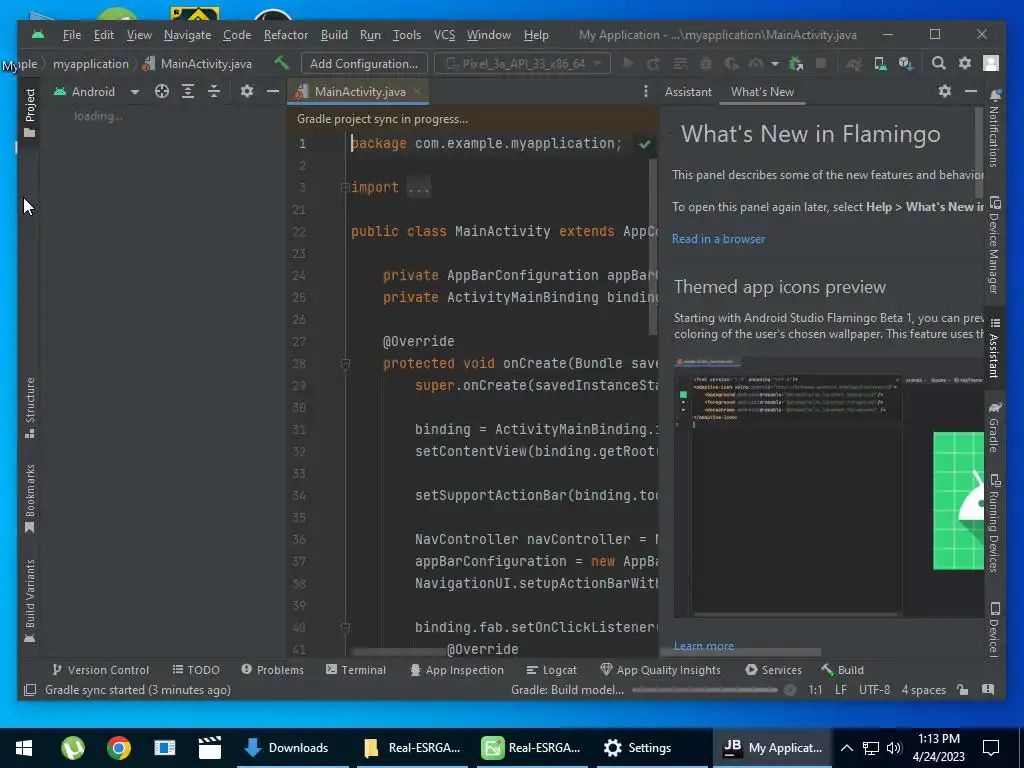
Task: Click the Themed app icons preview image
Action: 828,487
